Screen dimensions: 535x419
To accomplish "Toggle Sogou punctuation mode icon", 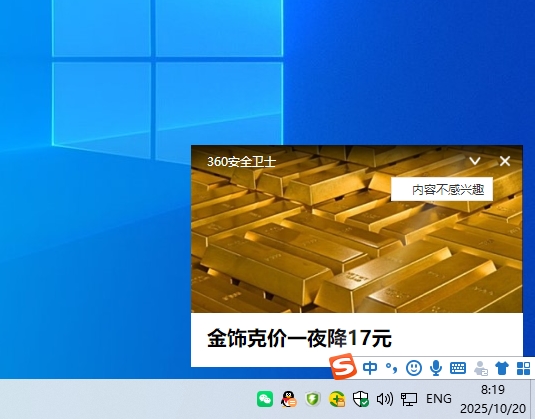I will pyautogui.click(x=391, y=368).
